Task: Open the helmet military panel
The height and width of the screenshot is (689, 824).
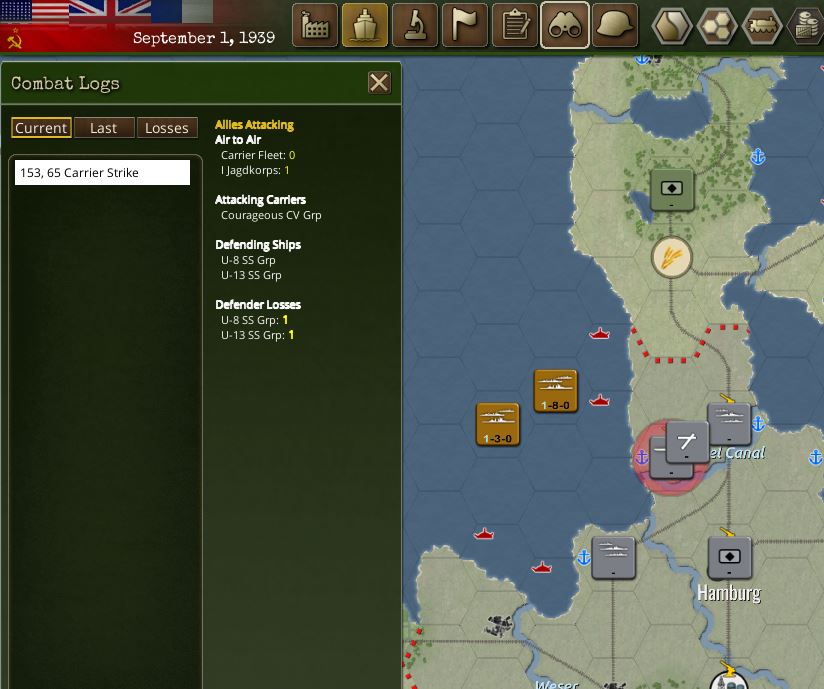Action: tap(614, 25)
